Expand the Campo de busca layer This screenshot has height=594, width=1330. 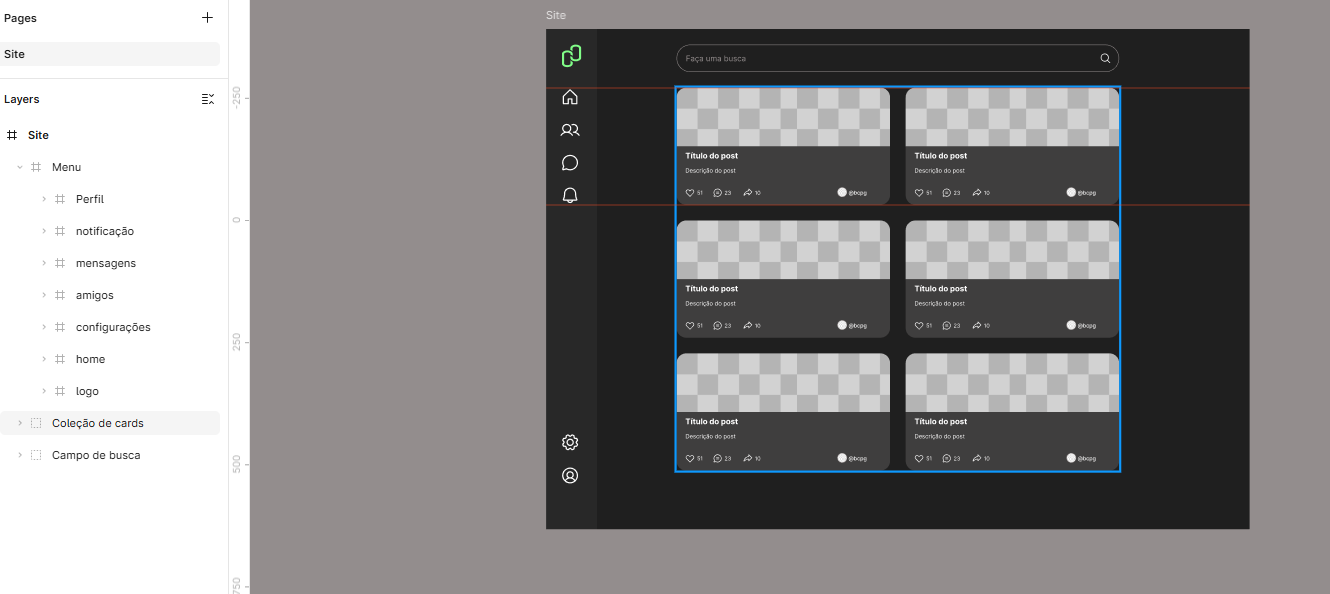20,455
